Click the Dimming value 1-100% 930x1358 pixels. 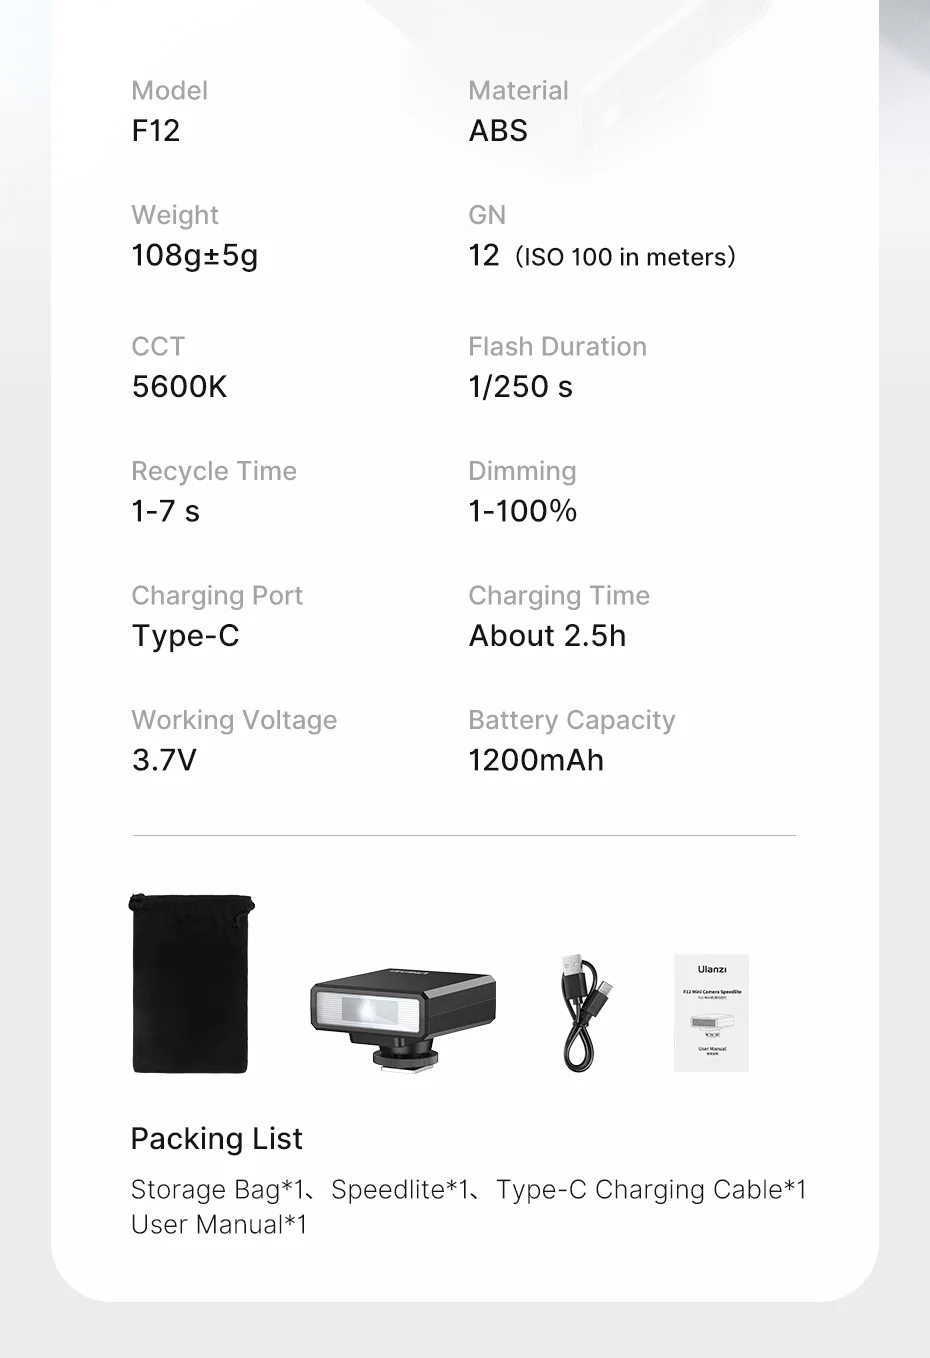[x=522, y=512]
